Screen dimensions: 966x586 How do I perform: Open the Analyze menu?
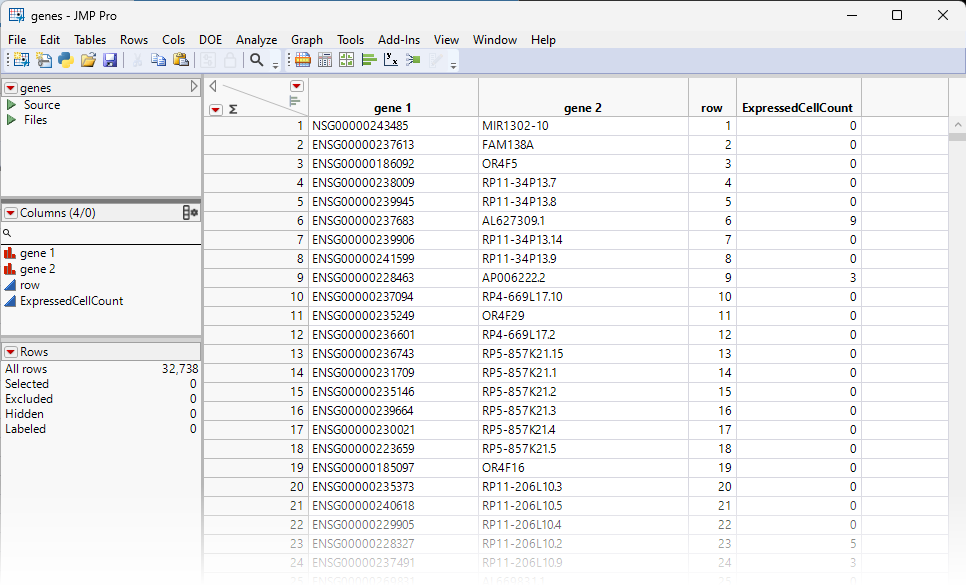click(x=256, y=40)
